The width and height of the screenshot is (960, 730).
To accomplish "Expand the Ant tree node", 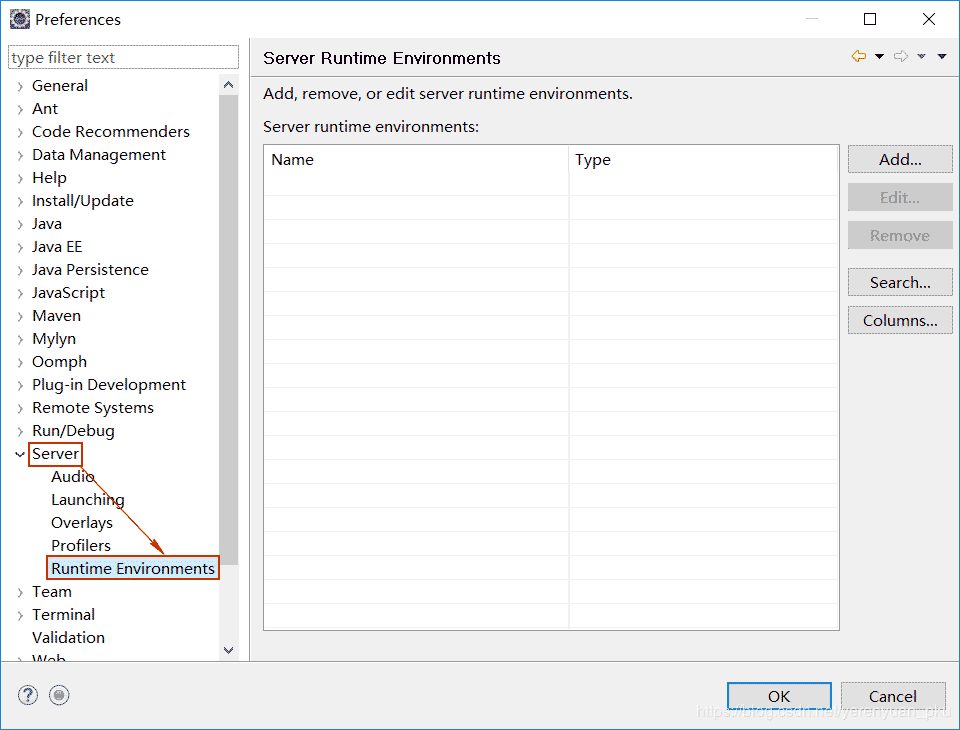I will tap(20, 110).
